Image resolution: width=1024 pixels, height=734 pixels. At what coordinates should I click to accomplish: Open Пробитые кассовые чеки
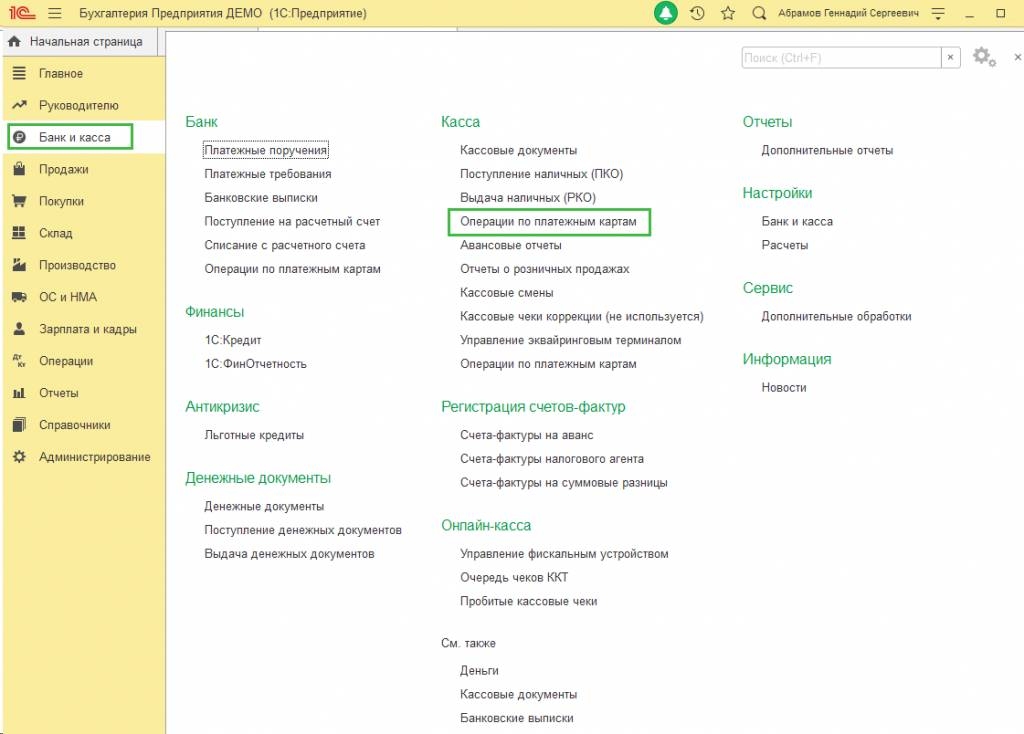point(528,601)
